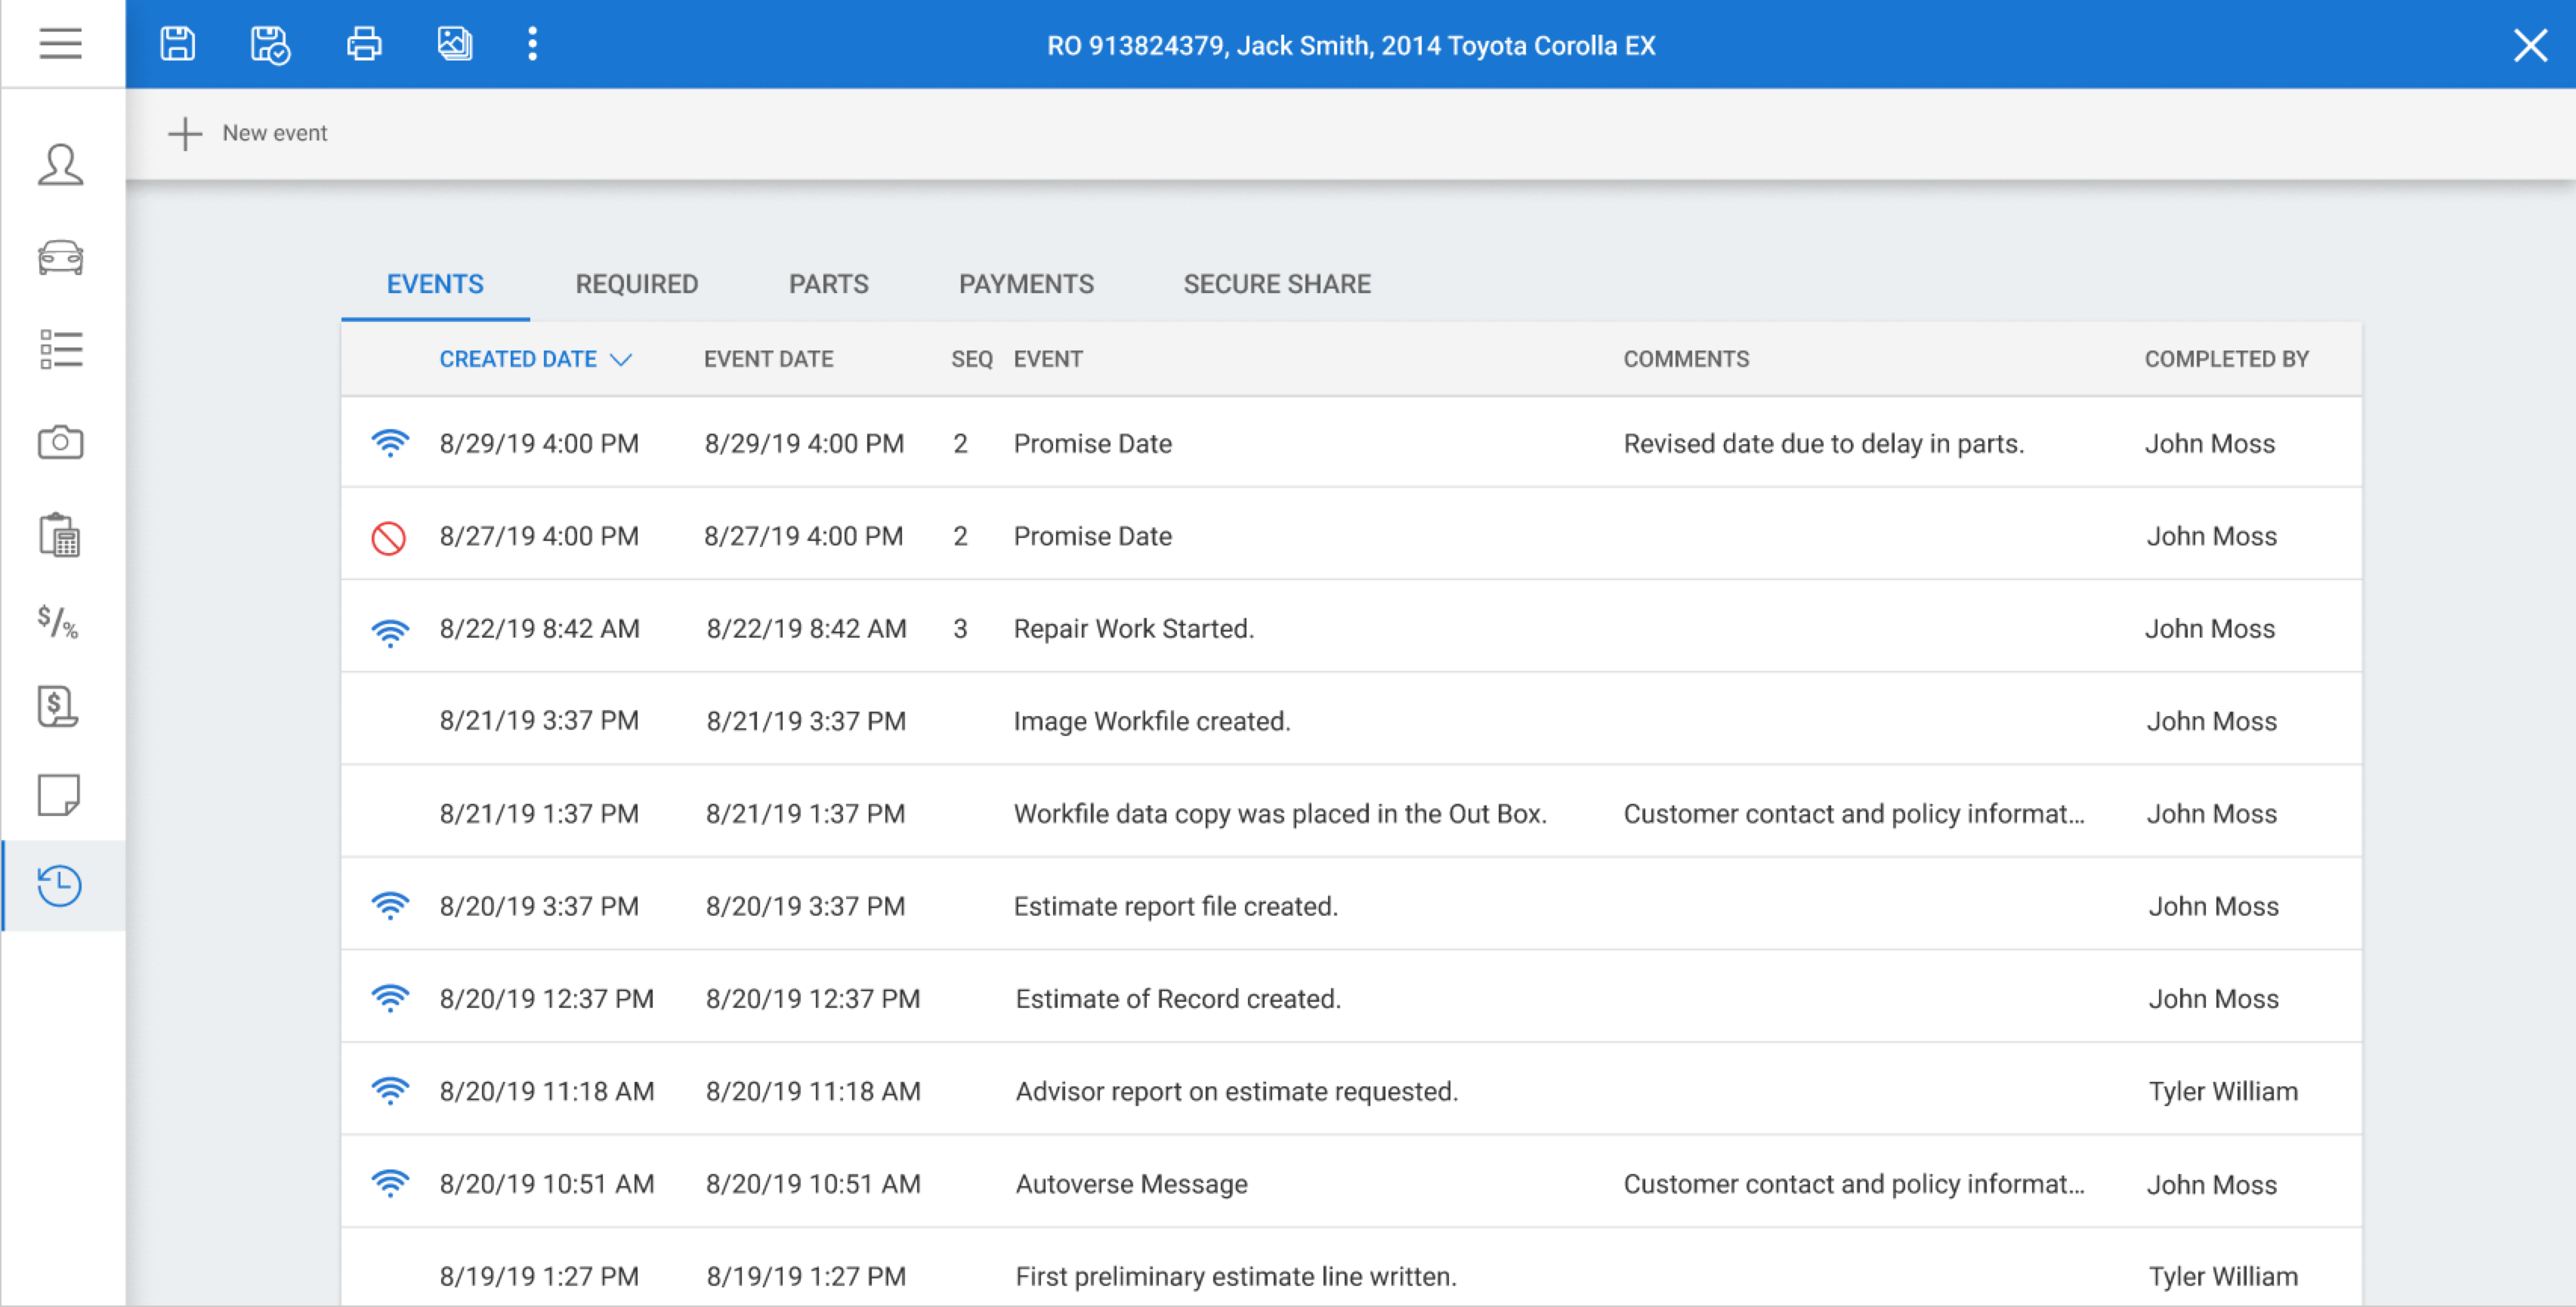Open the Customer sidebar section
This screenshot has width=2576, height=1307.
pos(60,165)
